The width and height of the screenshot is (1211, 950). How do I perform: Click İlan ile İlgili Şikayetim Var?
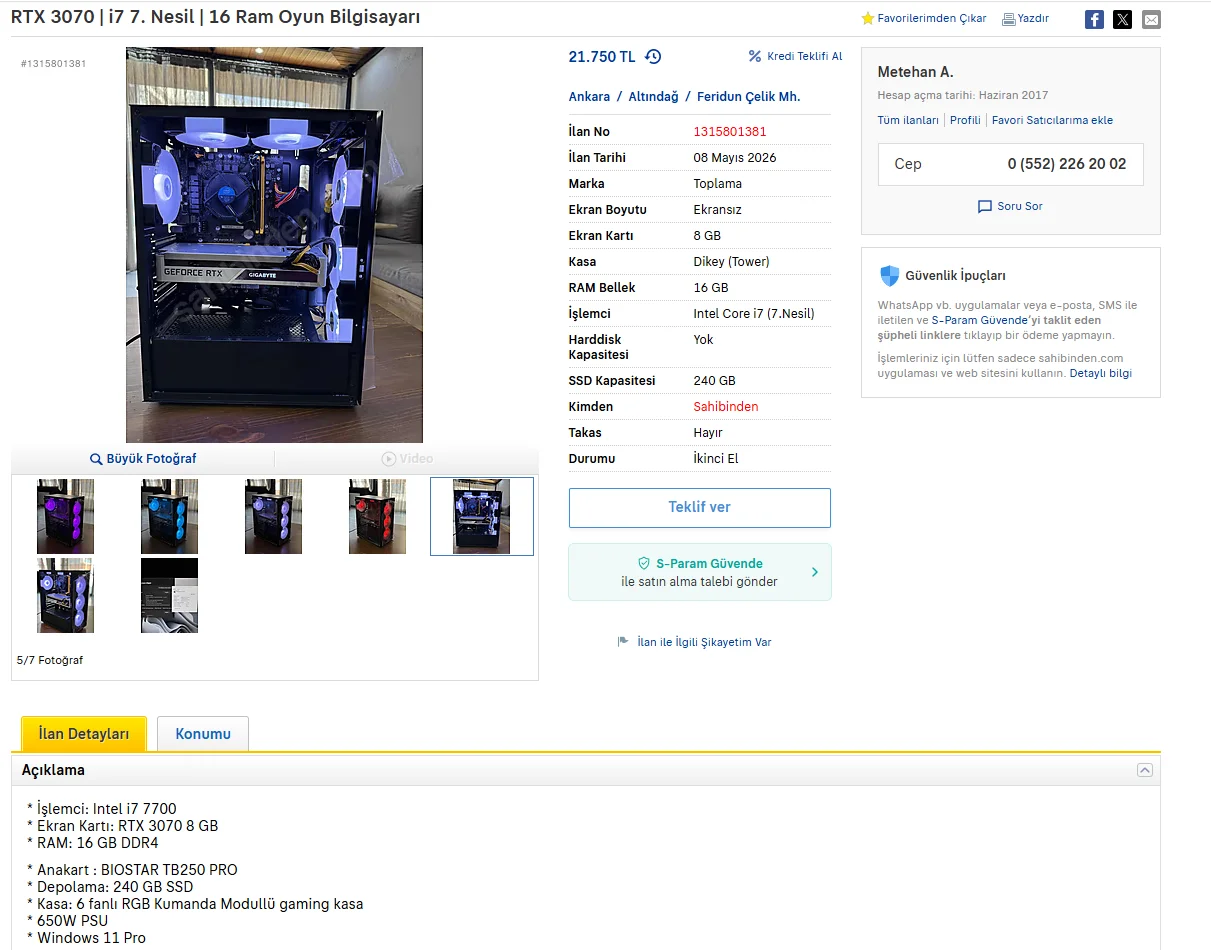(704, 642)
